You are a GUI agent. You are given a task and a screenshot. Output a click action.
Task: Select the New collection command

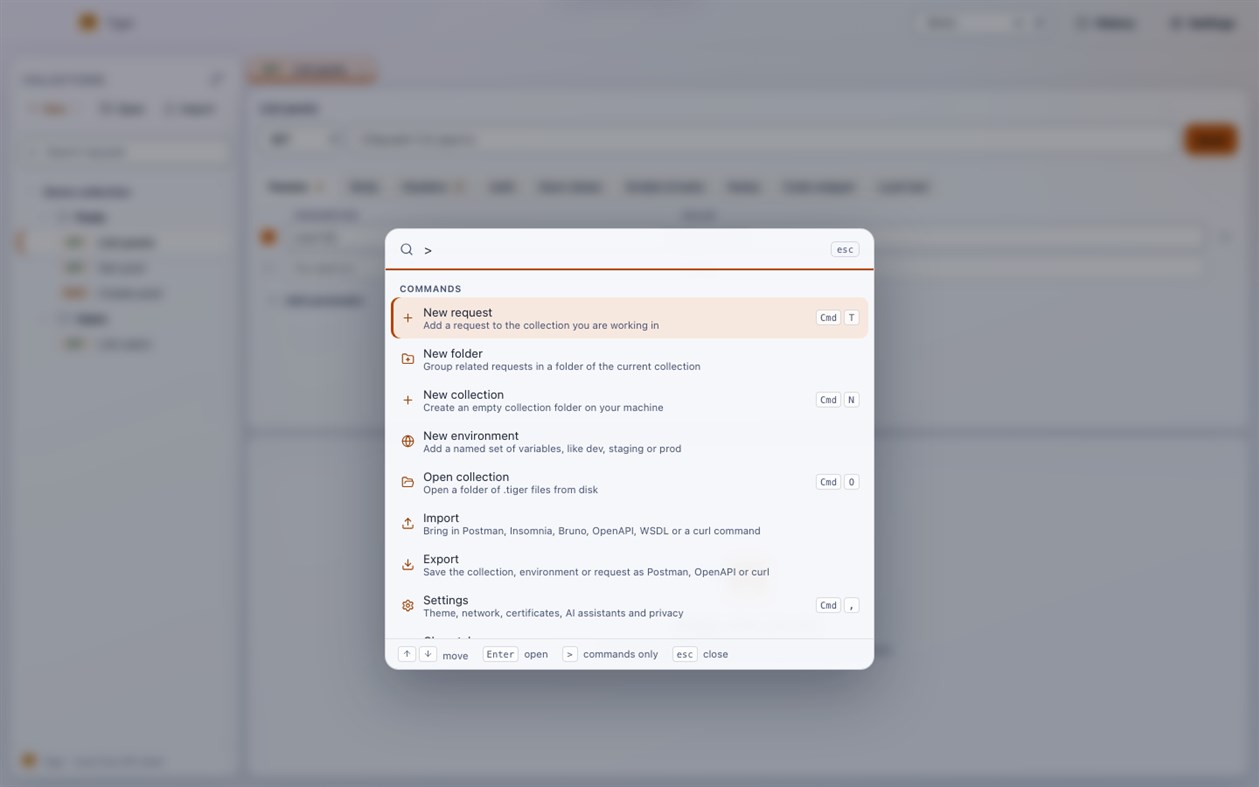[629, 400]
